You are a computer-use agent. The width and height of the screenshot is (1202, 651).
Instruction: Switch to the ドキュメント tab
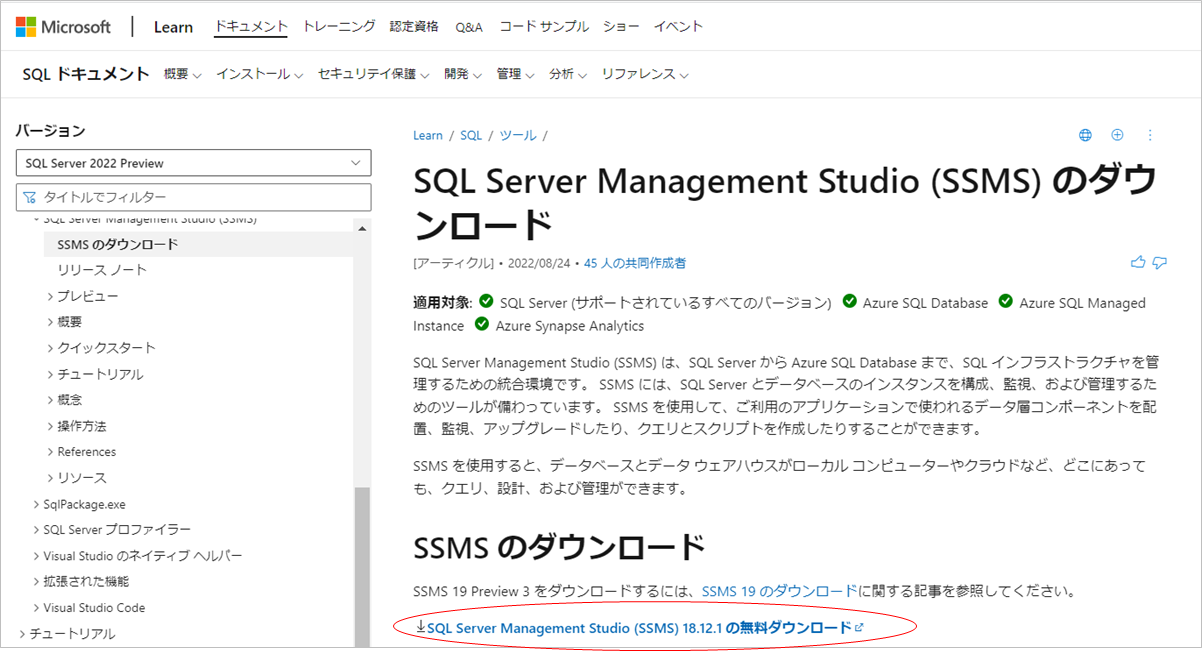pyautogui.click(x=251, y=26)
